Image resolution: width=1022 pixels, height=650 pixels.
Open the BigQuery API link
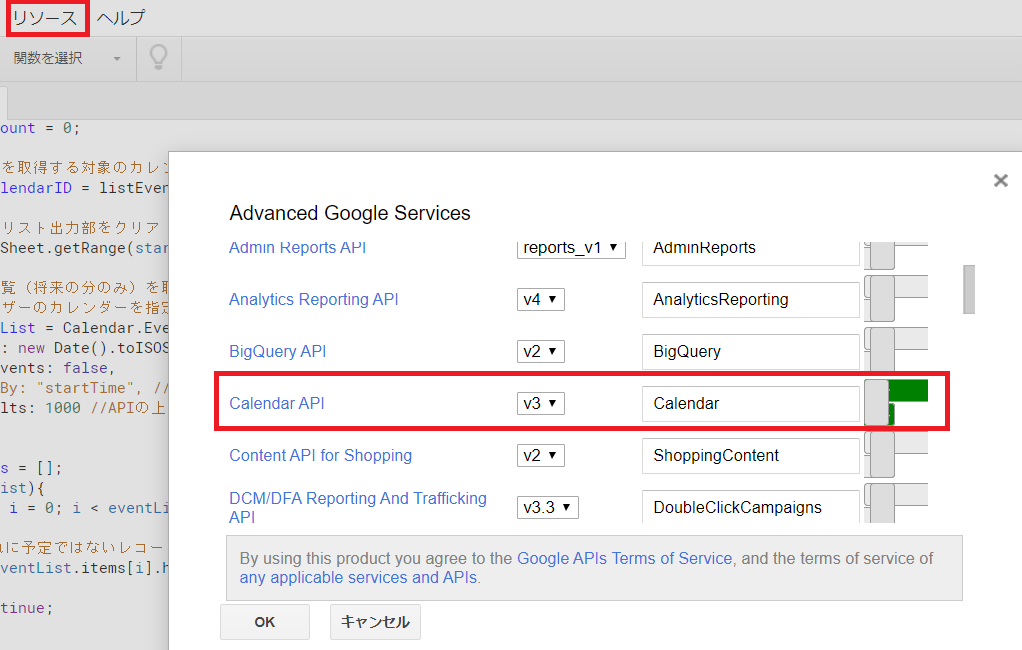278,351
